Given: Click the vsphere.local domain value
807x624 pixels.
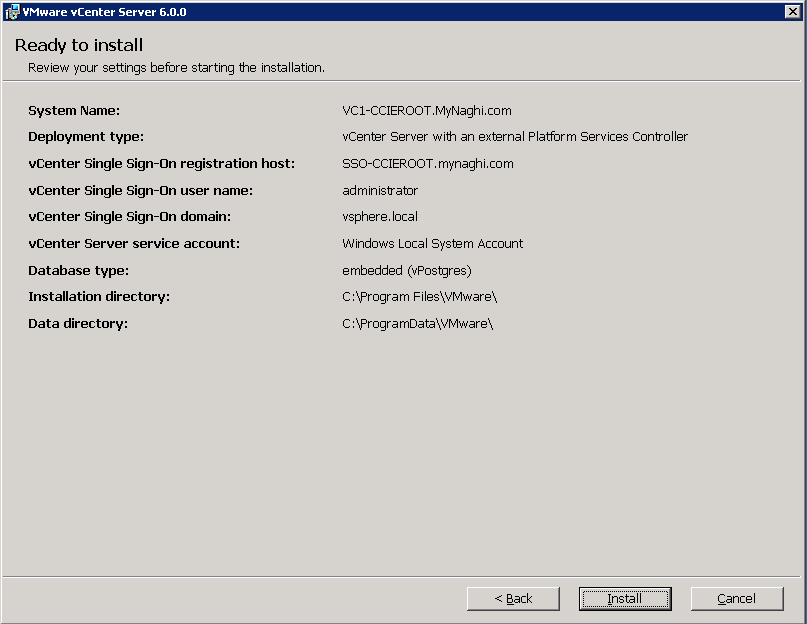Looking at the screenshot, I should point(380,217).
